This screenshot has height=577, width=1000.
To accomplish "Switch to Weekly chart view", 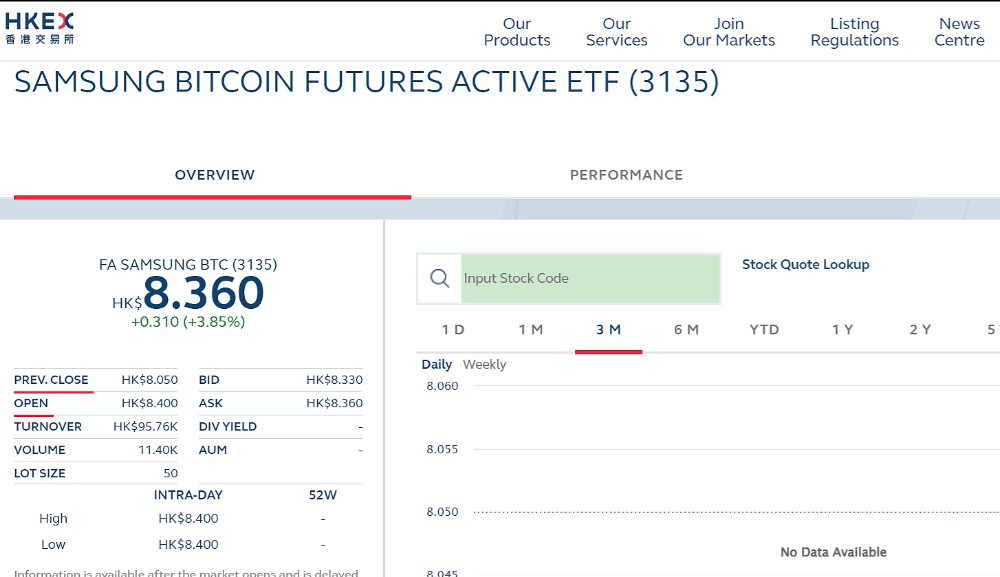I will coord(484,364).
